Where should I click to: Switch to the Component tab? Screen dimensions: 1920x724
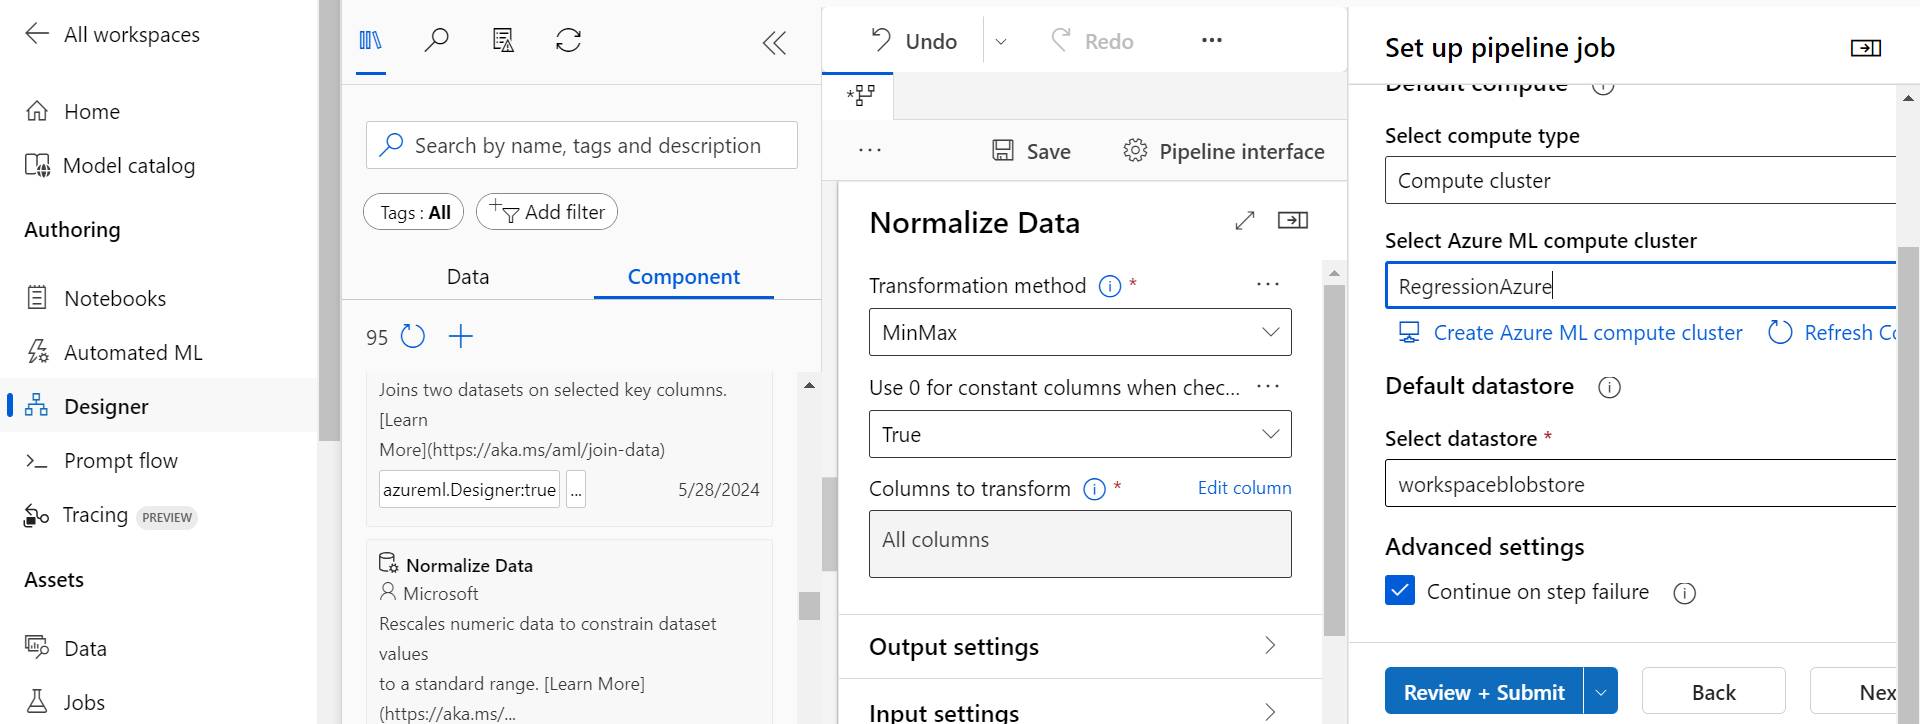point(684,277)
